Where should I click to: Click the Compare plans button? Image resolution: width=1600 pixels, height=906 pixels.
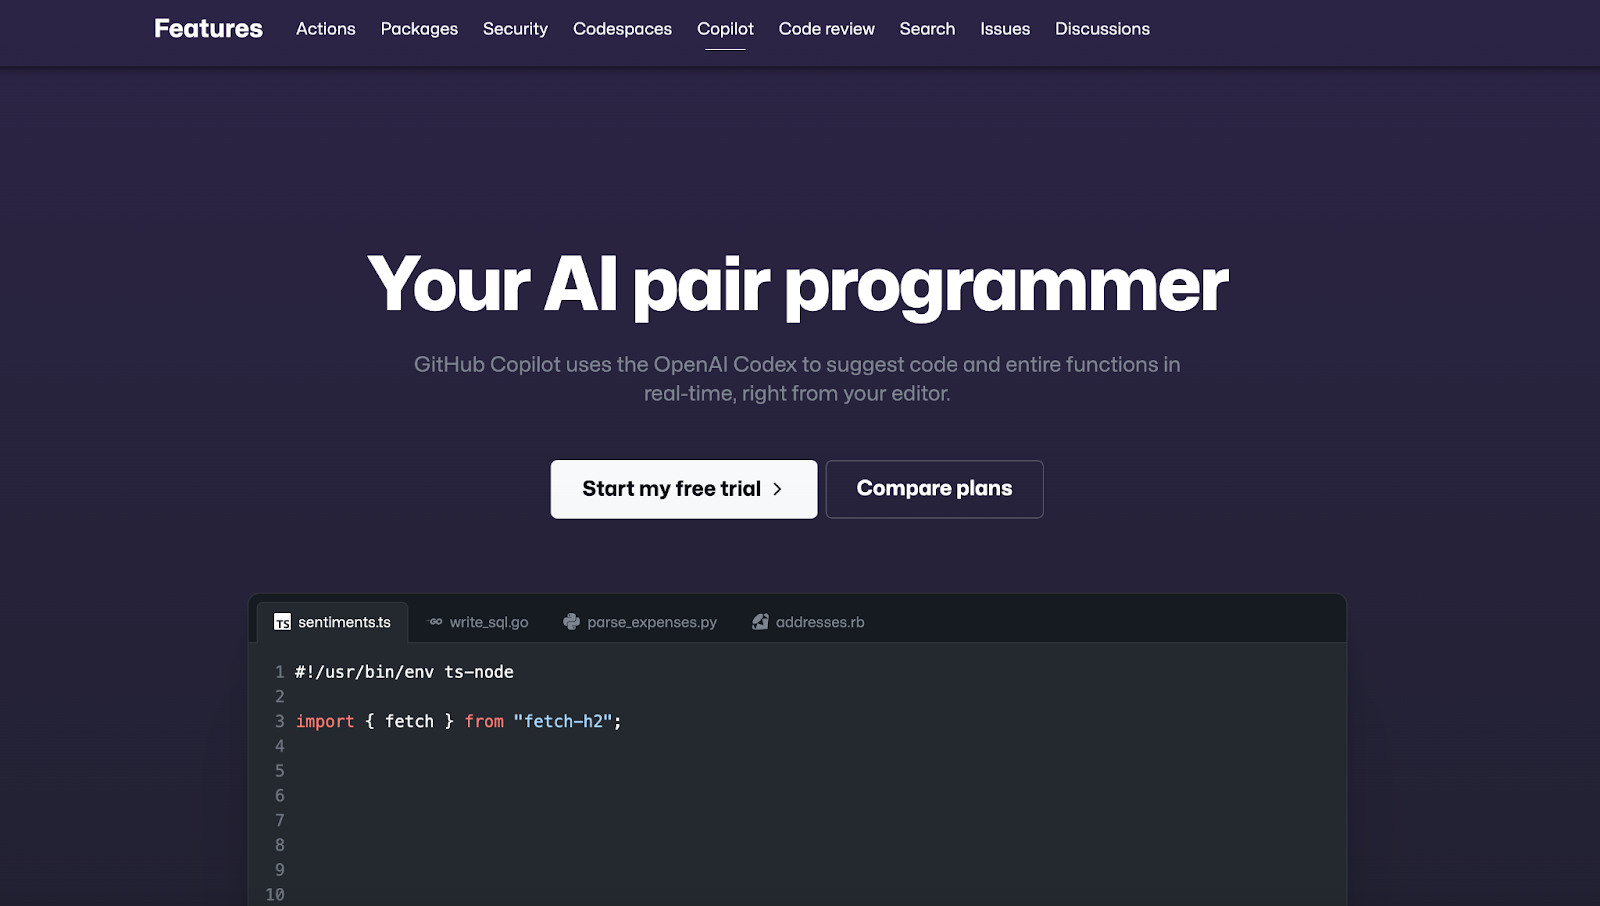click(935, 489)
